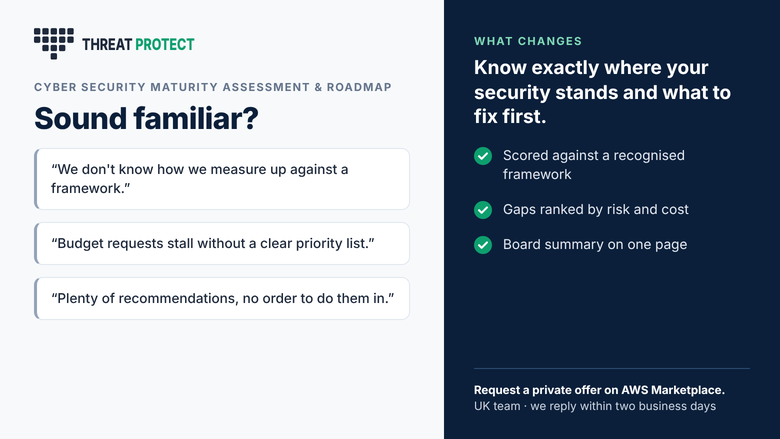Select the 'We don't know how we measure up' quote card
Image resolution: width=780 pixels, height=439 pixels.
pos(222,179)
